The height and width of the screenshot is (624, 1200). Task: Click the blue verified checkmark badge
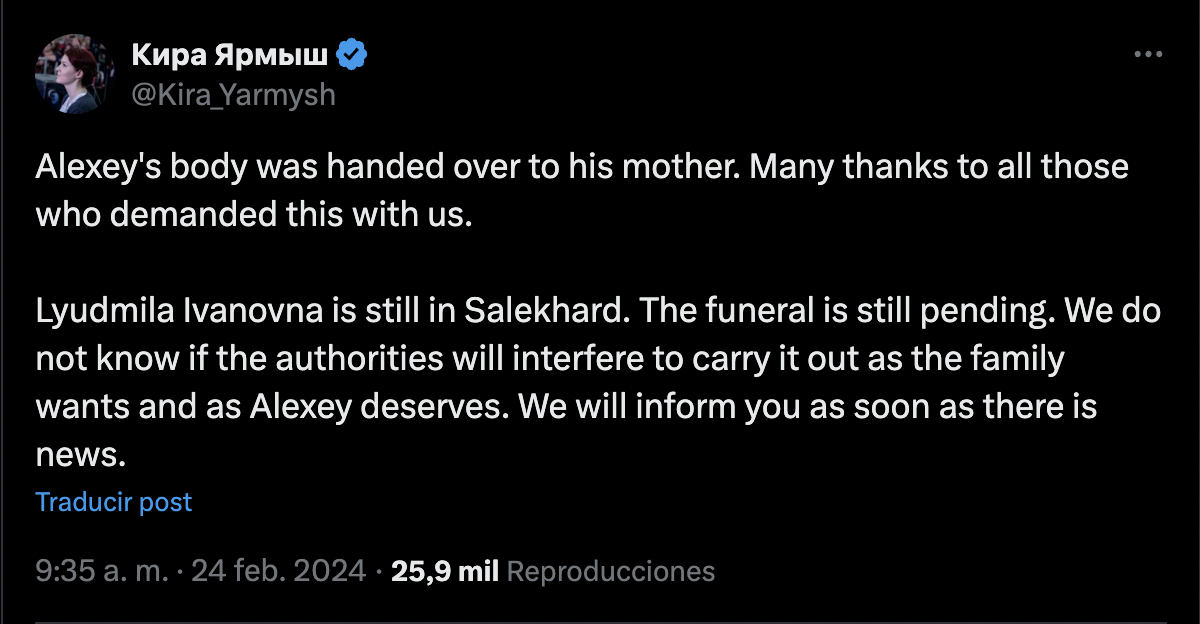pos(352,55)
